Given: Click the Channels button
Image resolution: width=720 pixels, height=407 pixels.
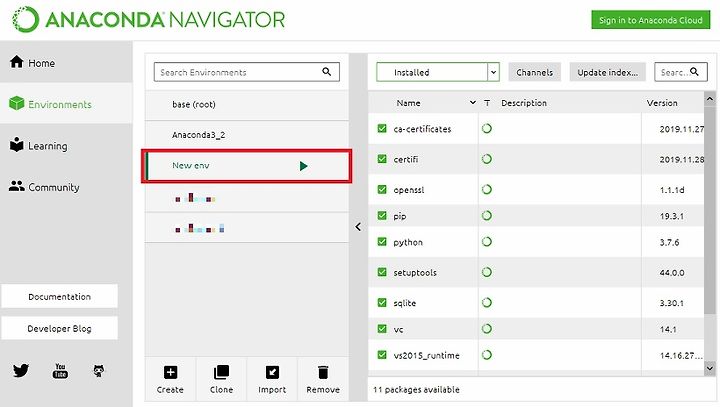Looking at the screenshot, I should click(x=534, y=72).
